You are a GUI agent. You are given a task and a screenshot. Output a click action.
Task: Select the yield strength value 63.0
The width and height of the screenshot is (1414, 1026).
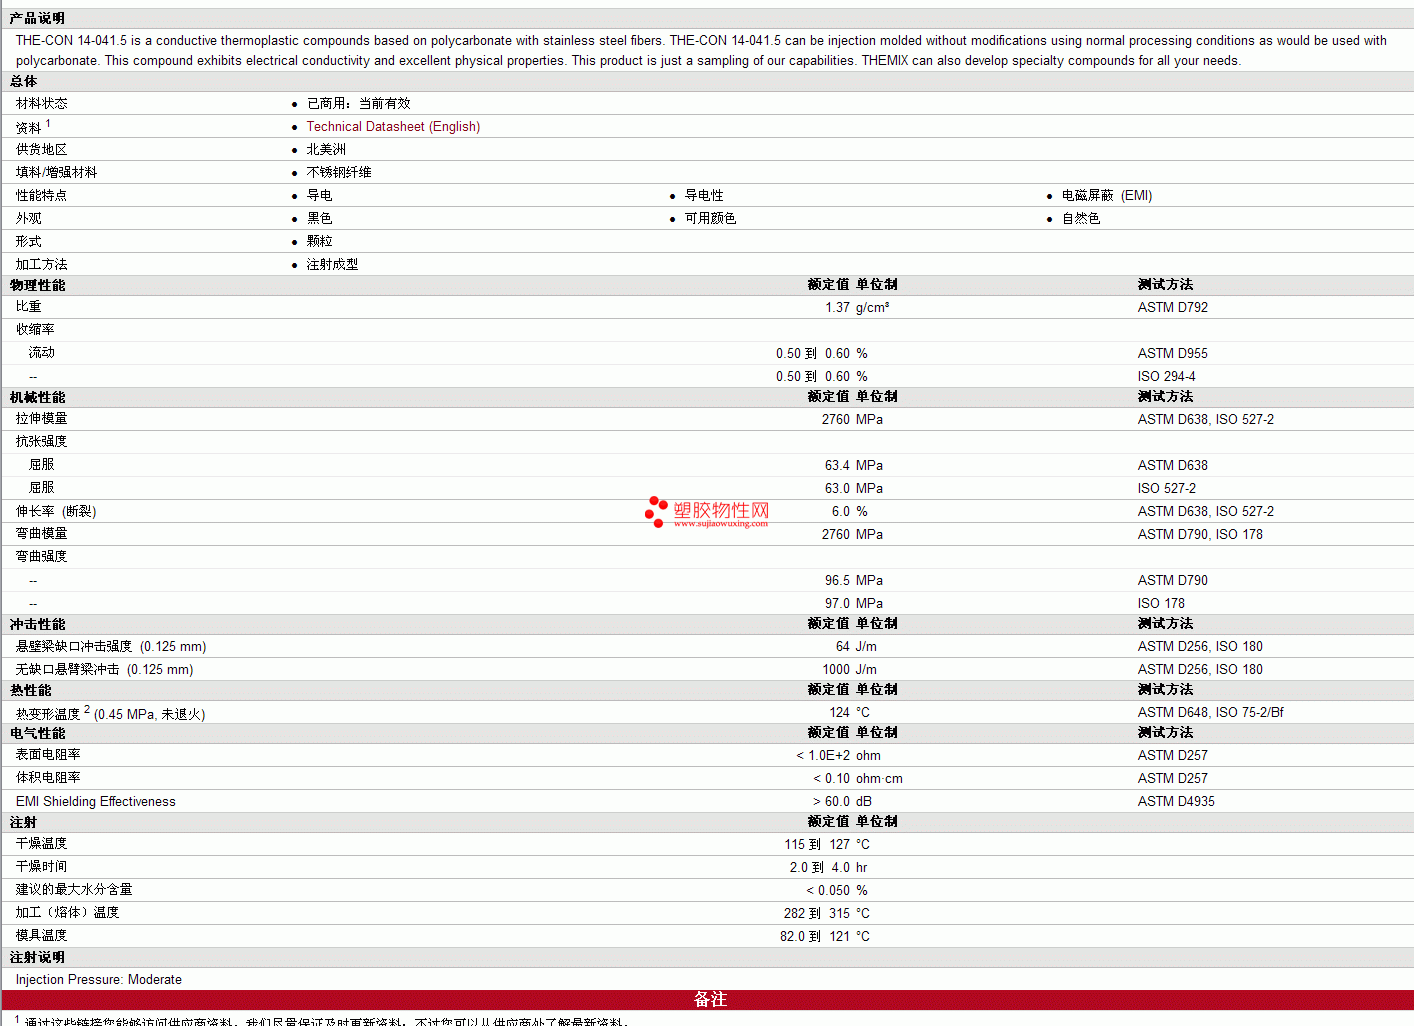(837, 489)
